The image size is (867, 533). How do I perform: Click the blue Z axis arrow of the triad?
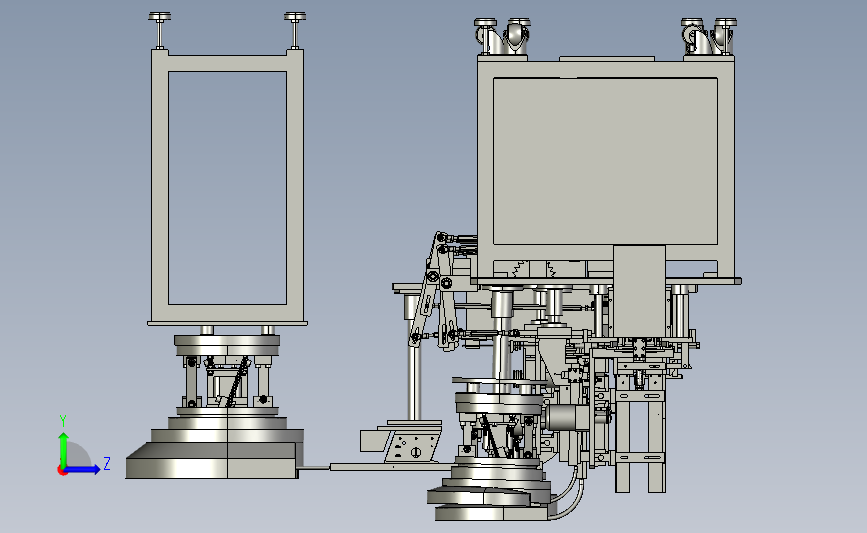pos(83,469)
